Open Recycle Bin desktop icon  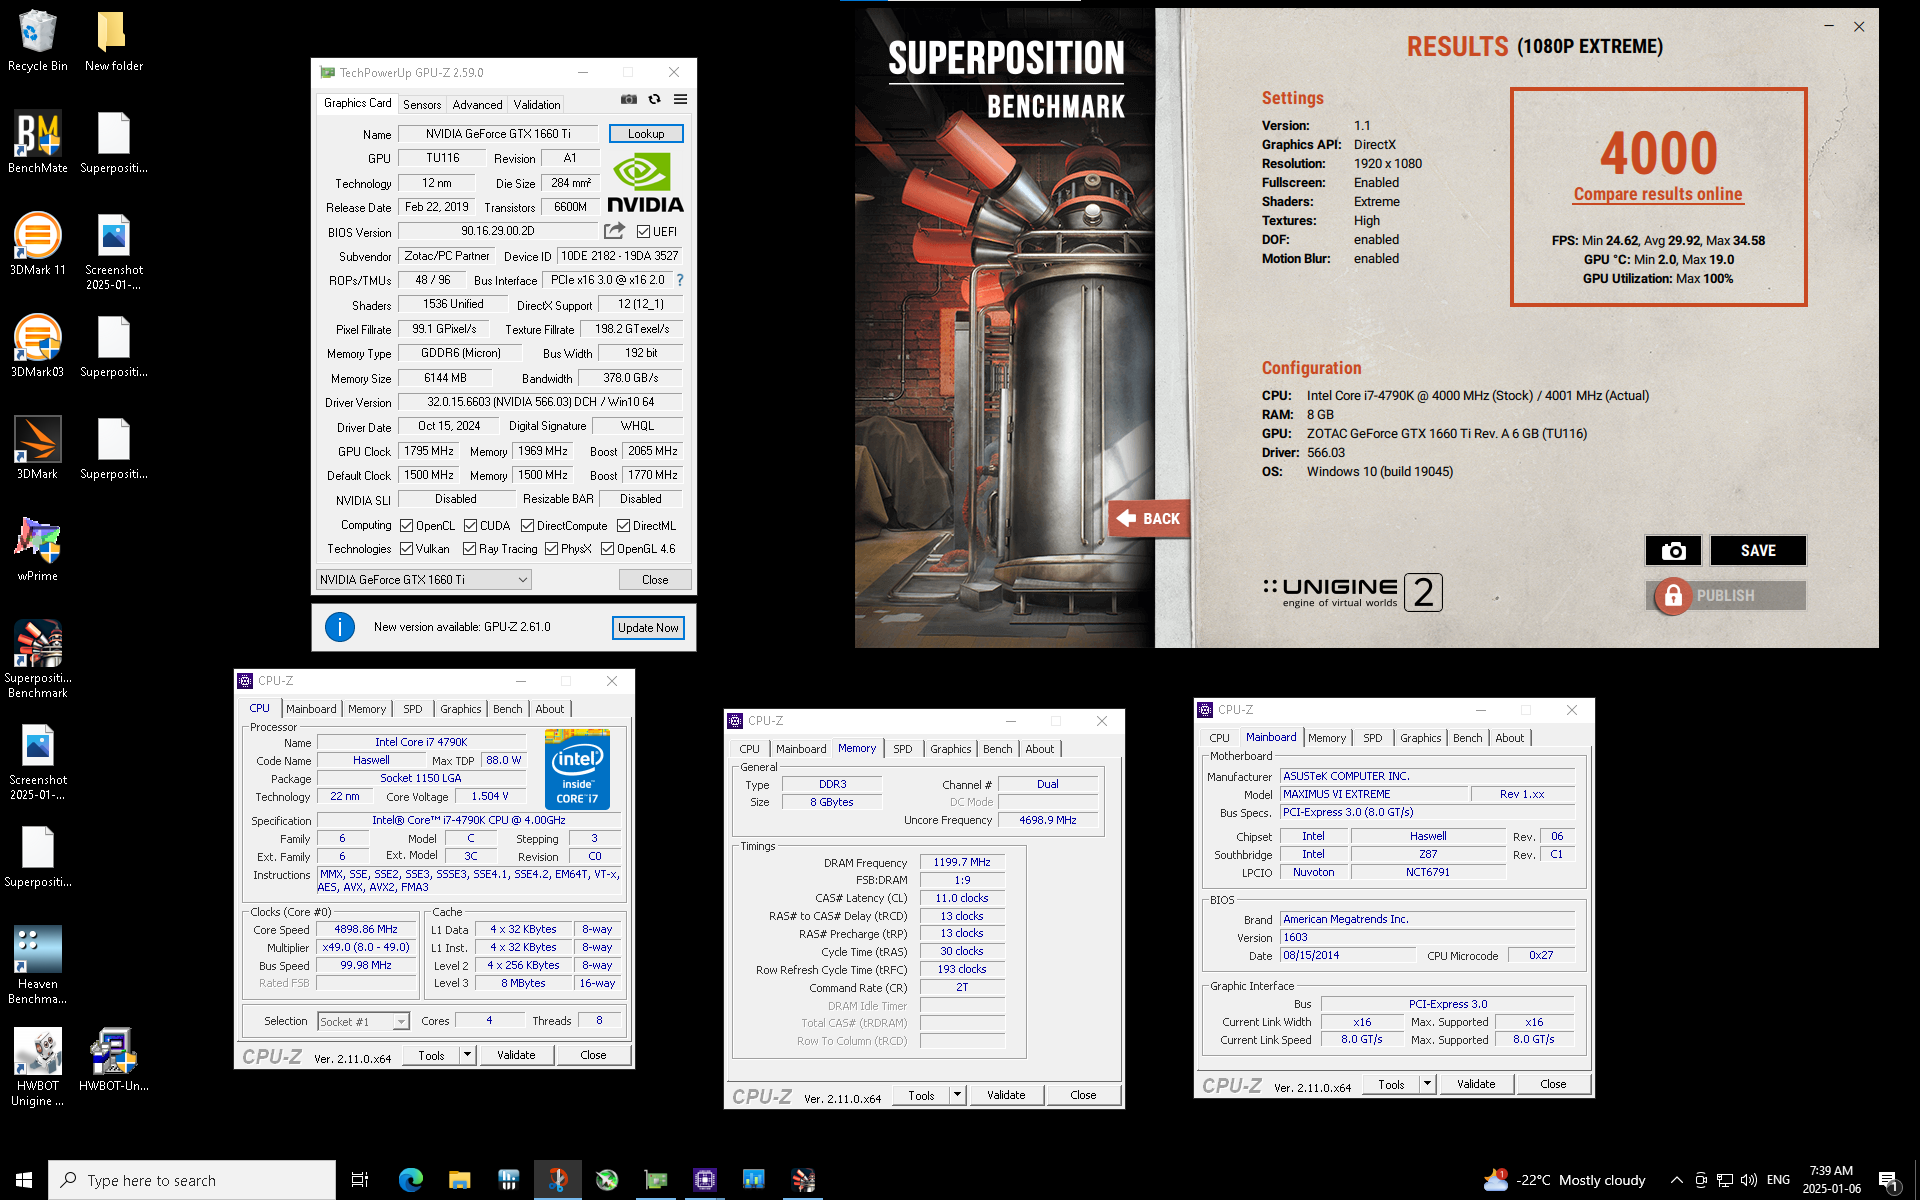(38, 40)
